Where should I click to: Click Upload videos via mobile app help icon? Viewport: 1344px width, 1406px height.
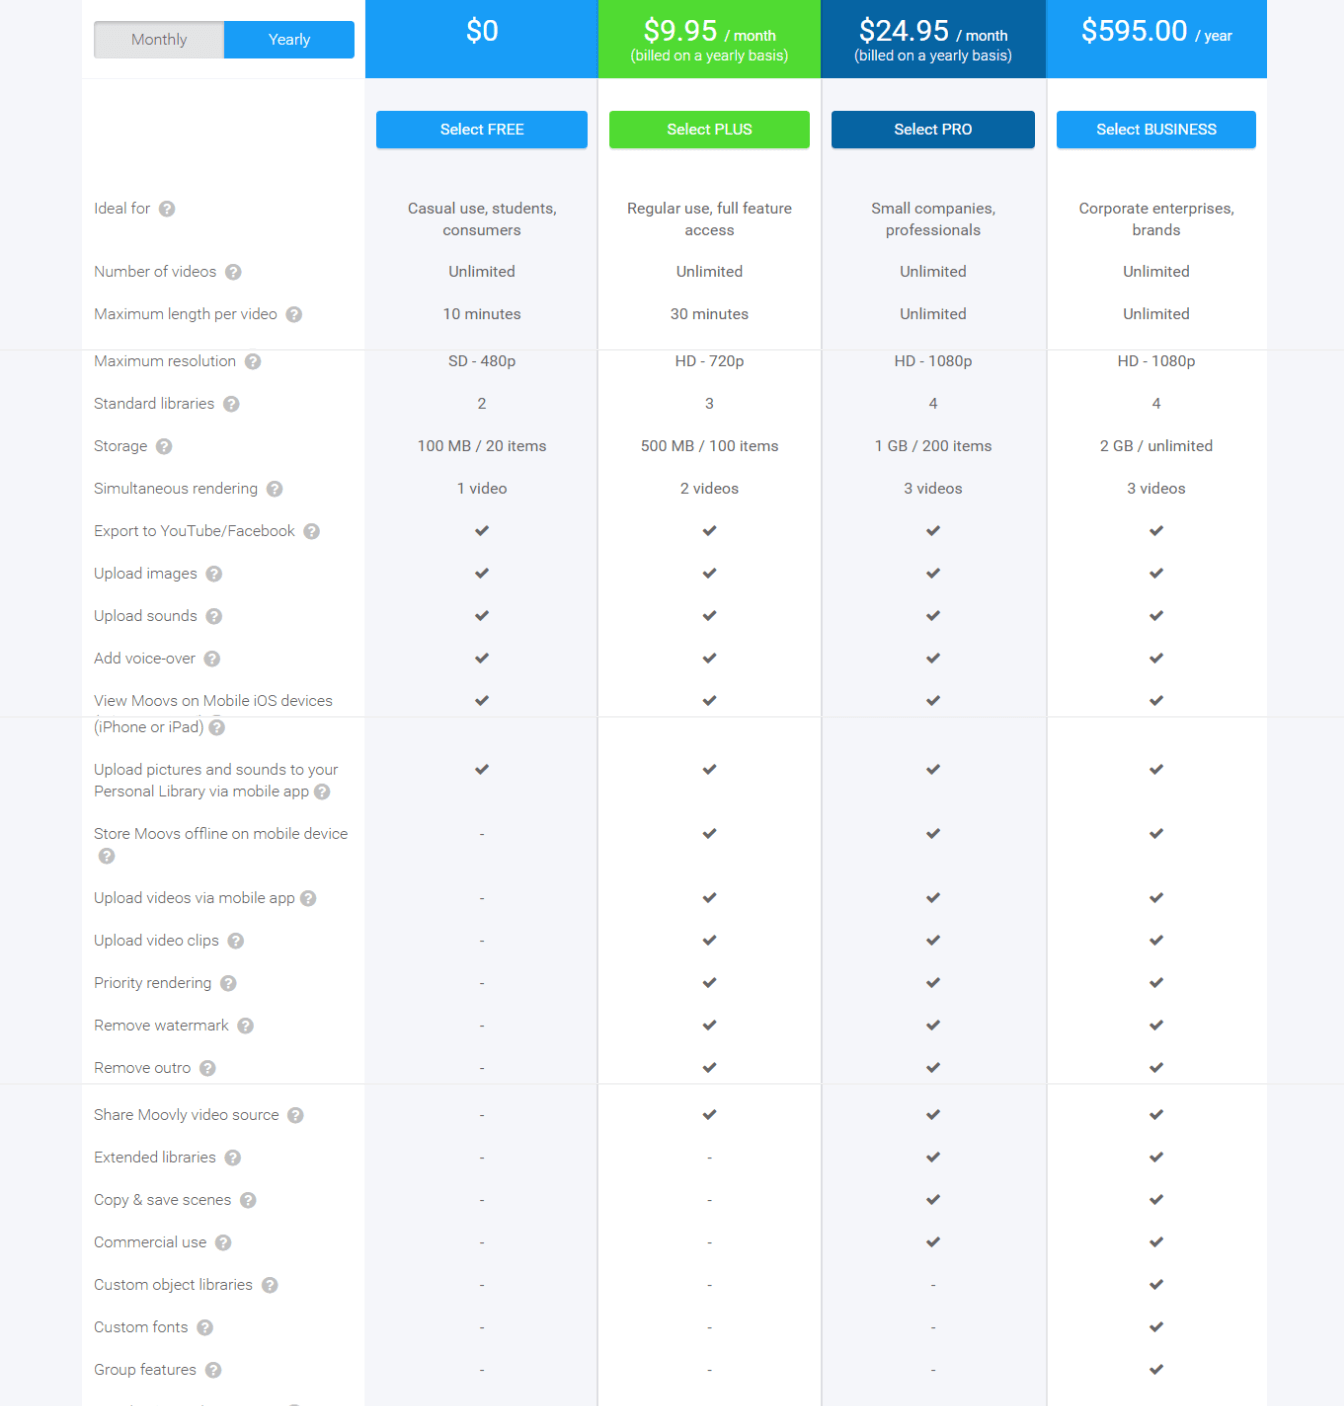coord(308,898)
